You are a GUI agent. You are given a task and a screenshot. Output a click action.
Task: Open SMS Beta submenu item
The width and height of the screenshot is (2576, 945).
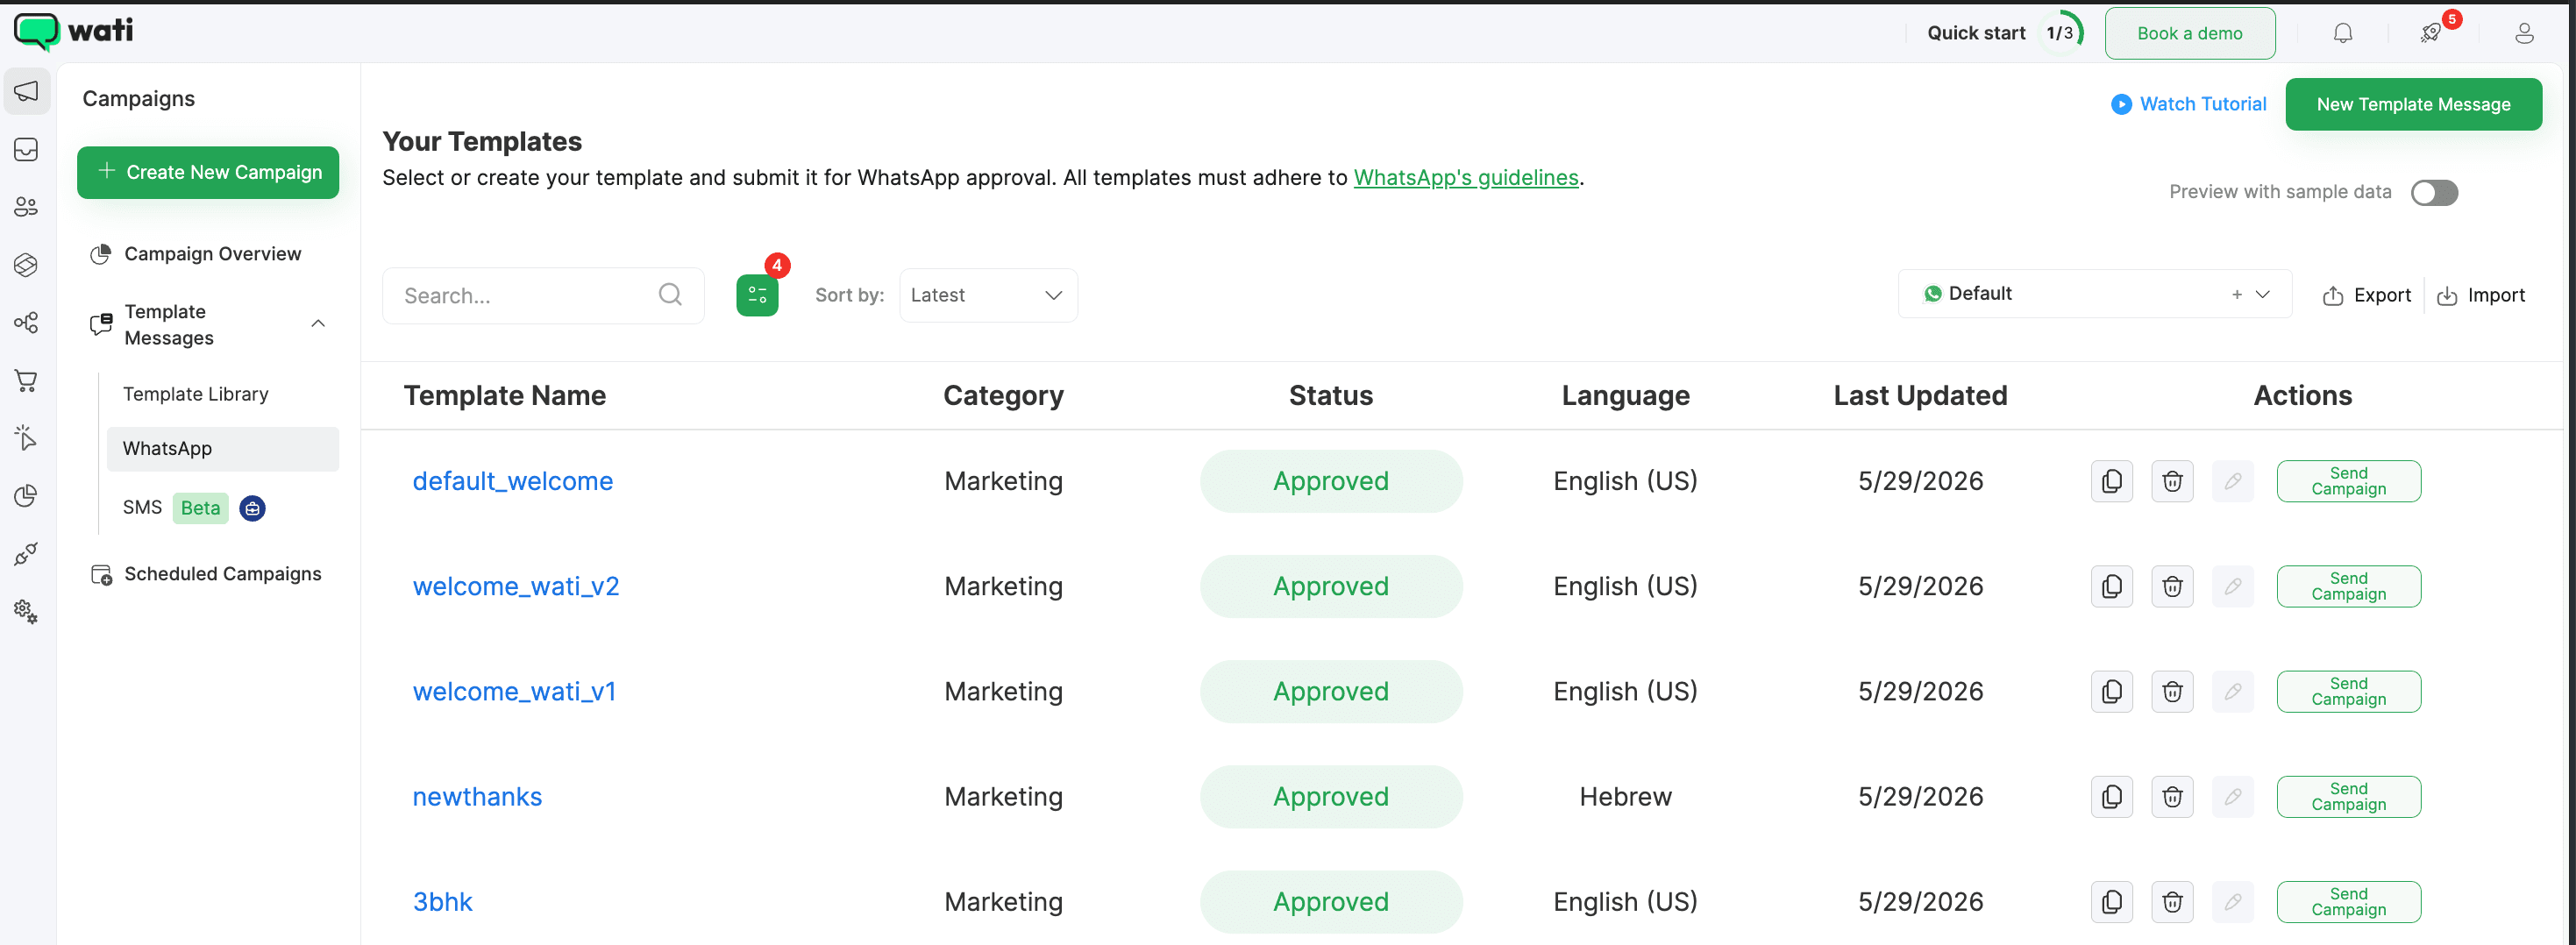point(194,508)
